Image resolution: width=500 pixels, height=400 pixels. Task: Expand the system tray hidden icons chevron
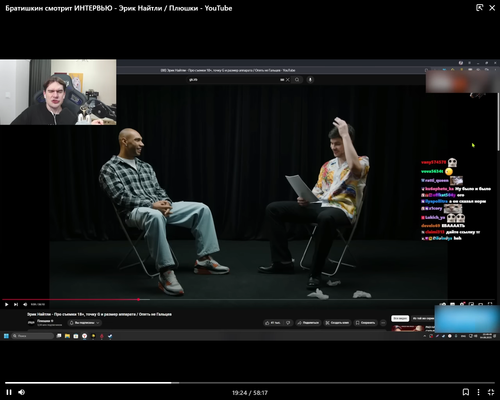425,336
